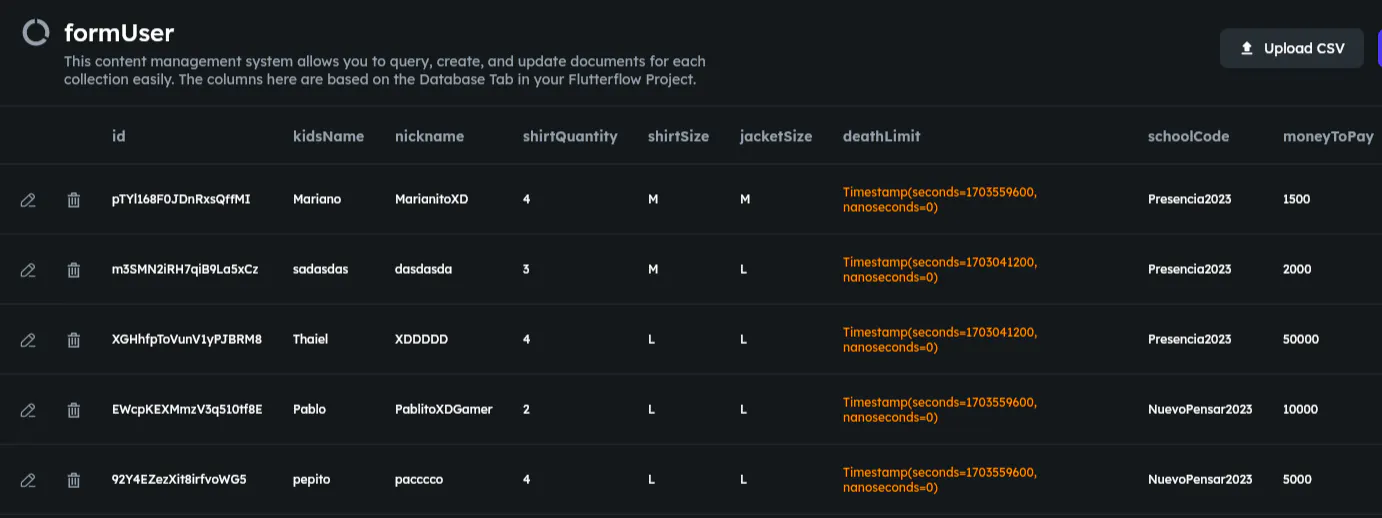Select the schoolCode column header
1382x518 pixels.
pyautogui.click(x=1188, y=136)
